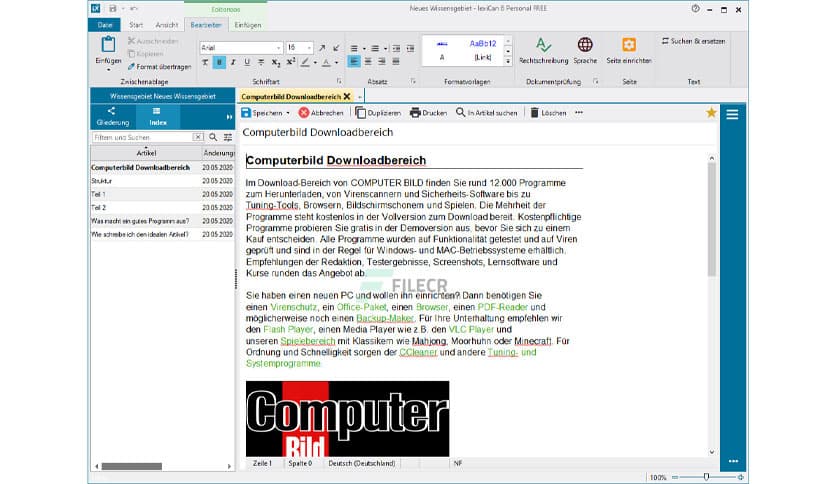Toggle italic formatting

(233, 62)
